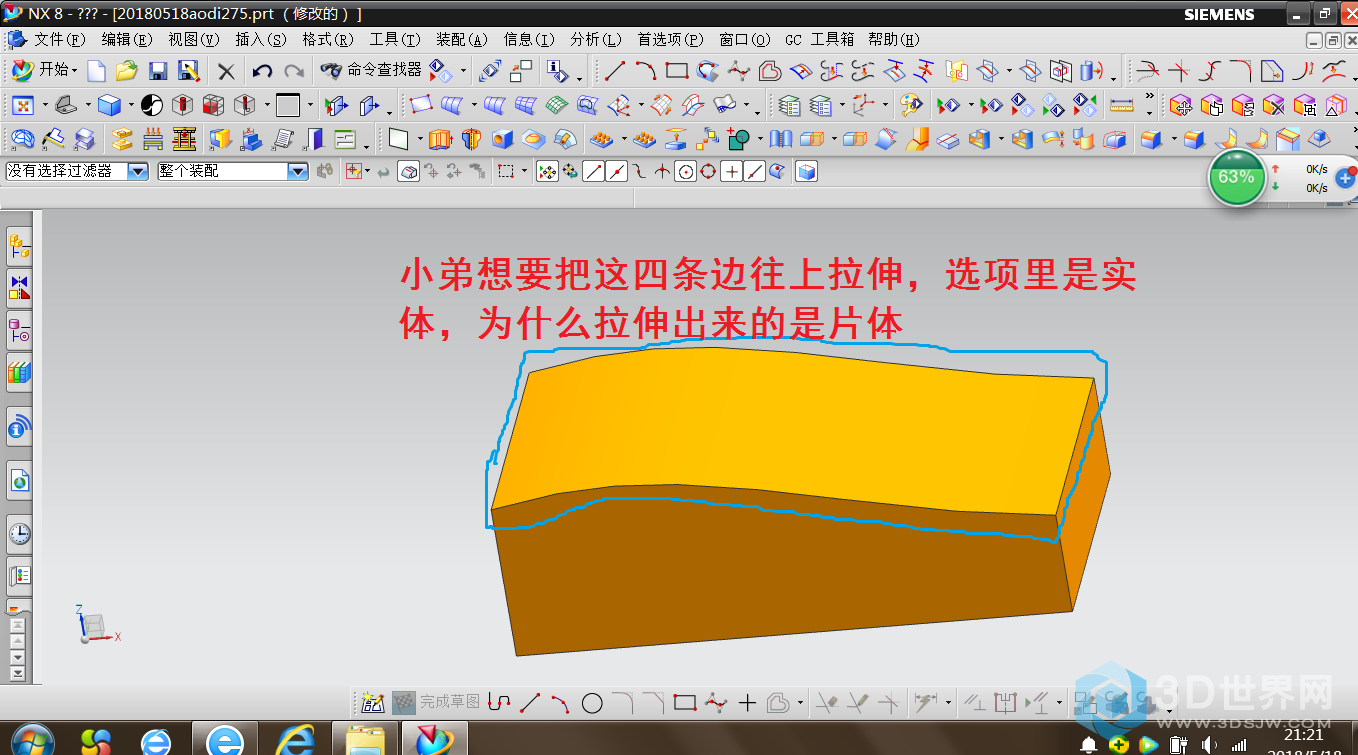Select the sketch Rectangle tool in bottom toolbar

point(685,703)
